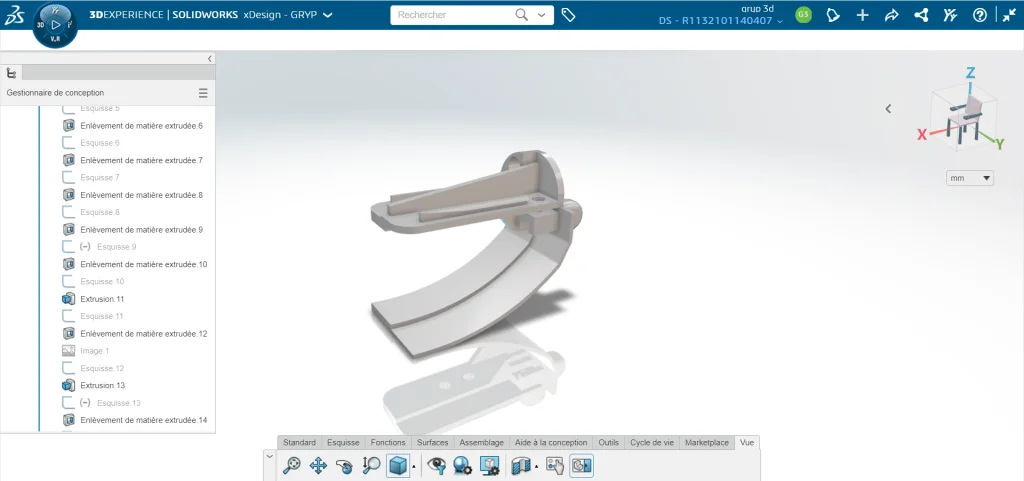Select the pan tool with four arrows
Viewport: 1024px width, 481px height.
(x=319, y=465)
